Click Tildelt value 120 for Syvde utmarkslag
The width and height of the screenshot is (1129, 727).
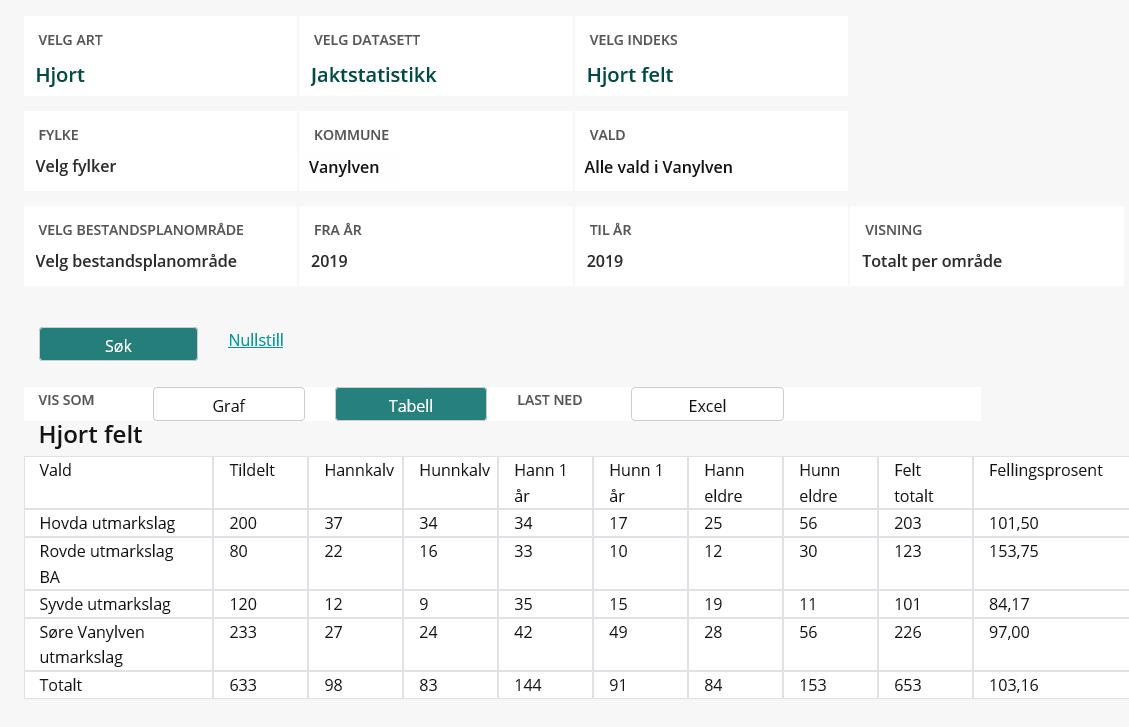tap(243, 604)
